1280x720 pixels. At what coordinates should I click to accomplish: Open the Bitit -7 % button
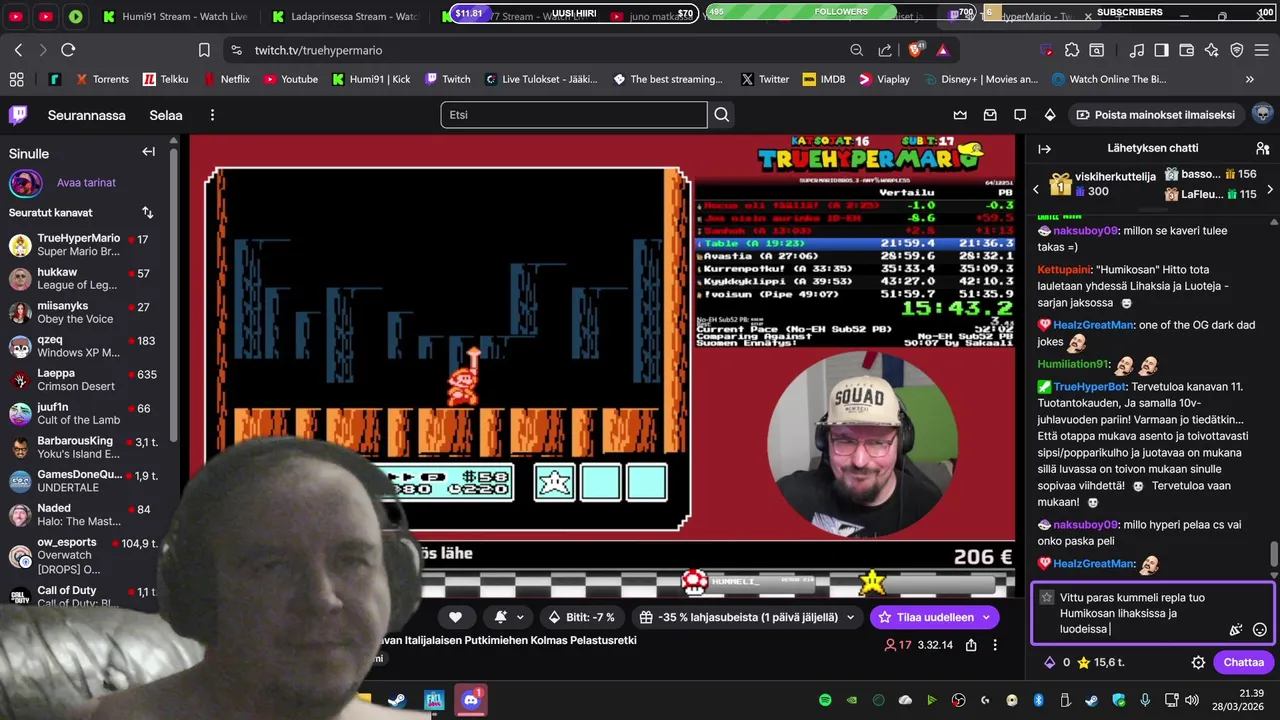(584, 617)
